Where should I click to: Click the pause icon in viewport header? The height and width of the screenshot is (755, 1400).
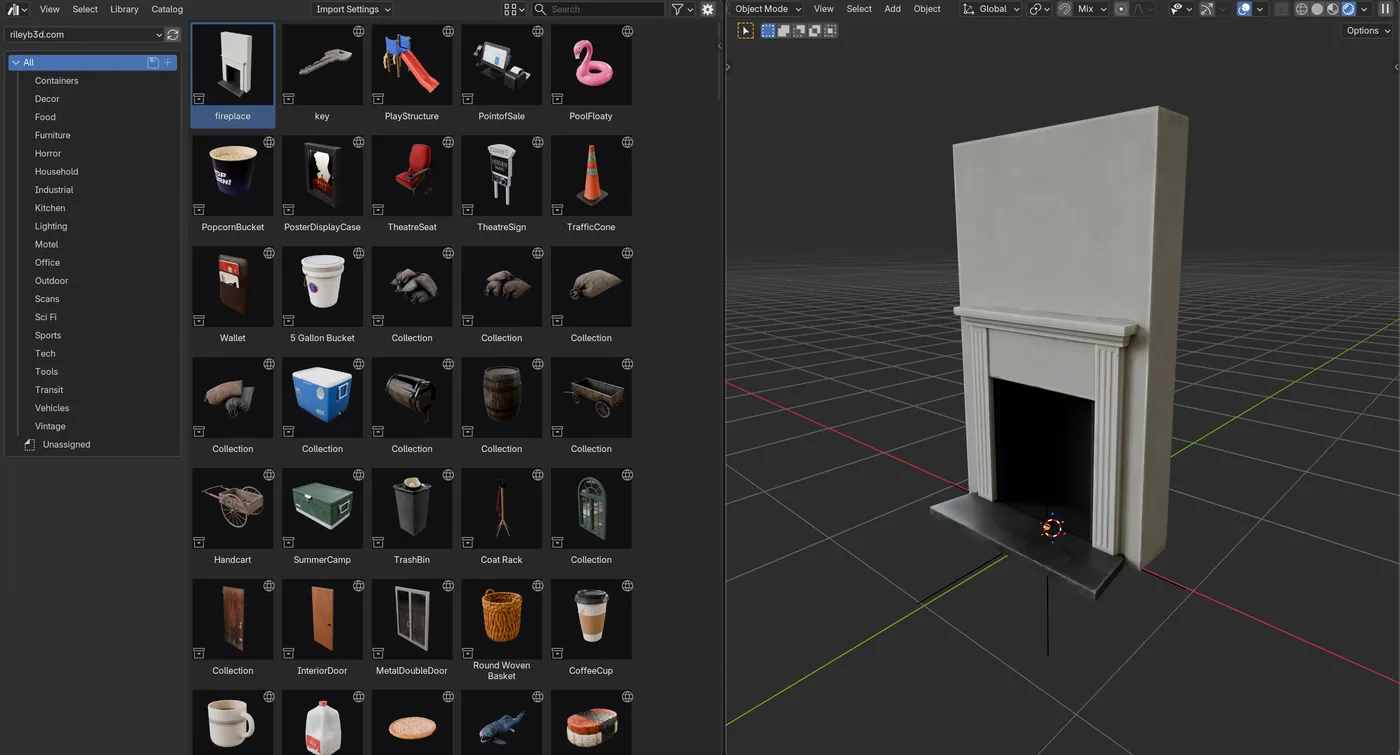[x=1386, y=9]
